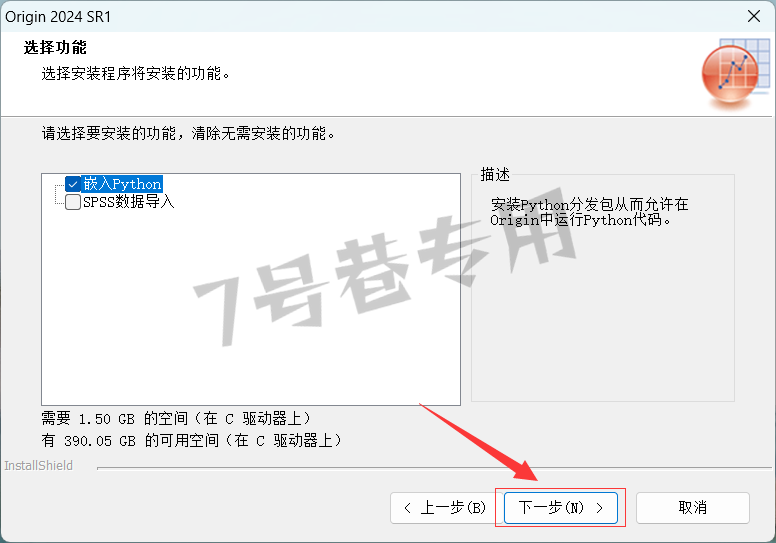
Task: Click the 取消 button
Action: pyautogui.click(x=692, y=507)
